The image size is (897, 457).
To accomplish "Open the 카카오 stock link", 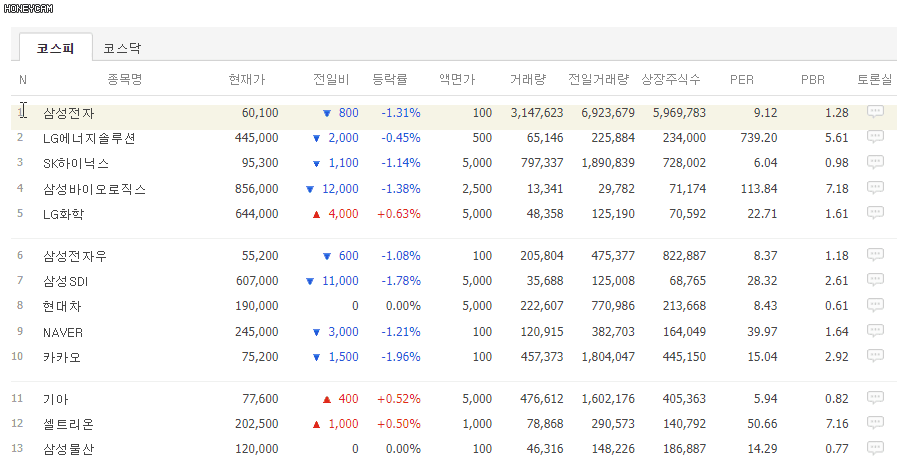I will (x=62, y=357).
